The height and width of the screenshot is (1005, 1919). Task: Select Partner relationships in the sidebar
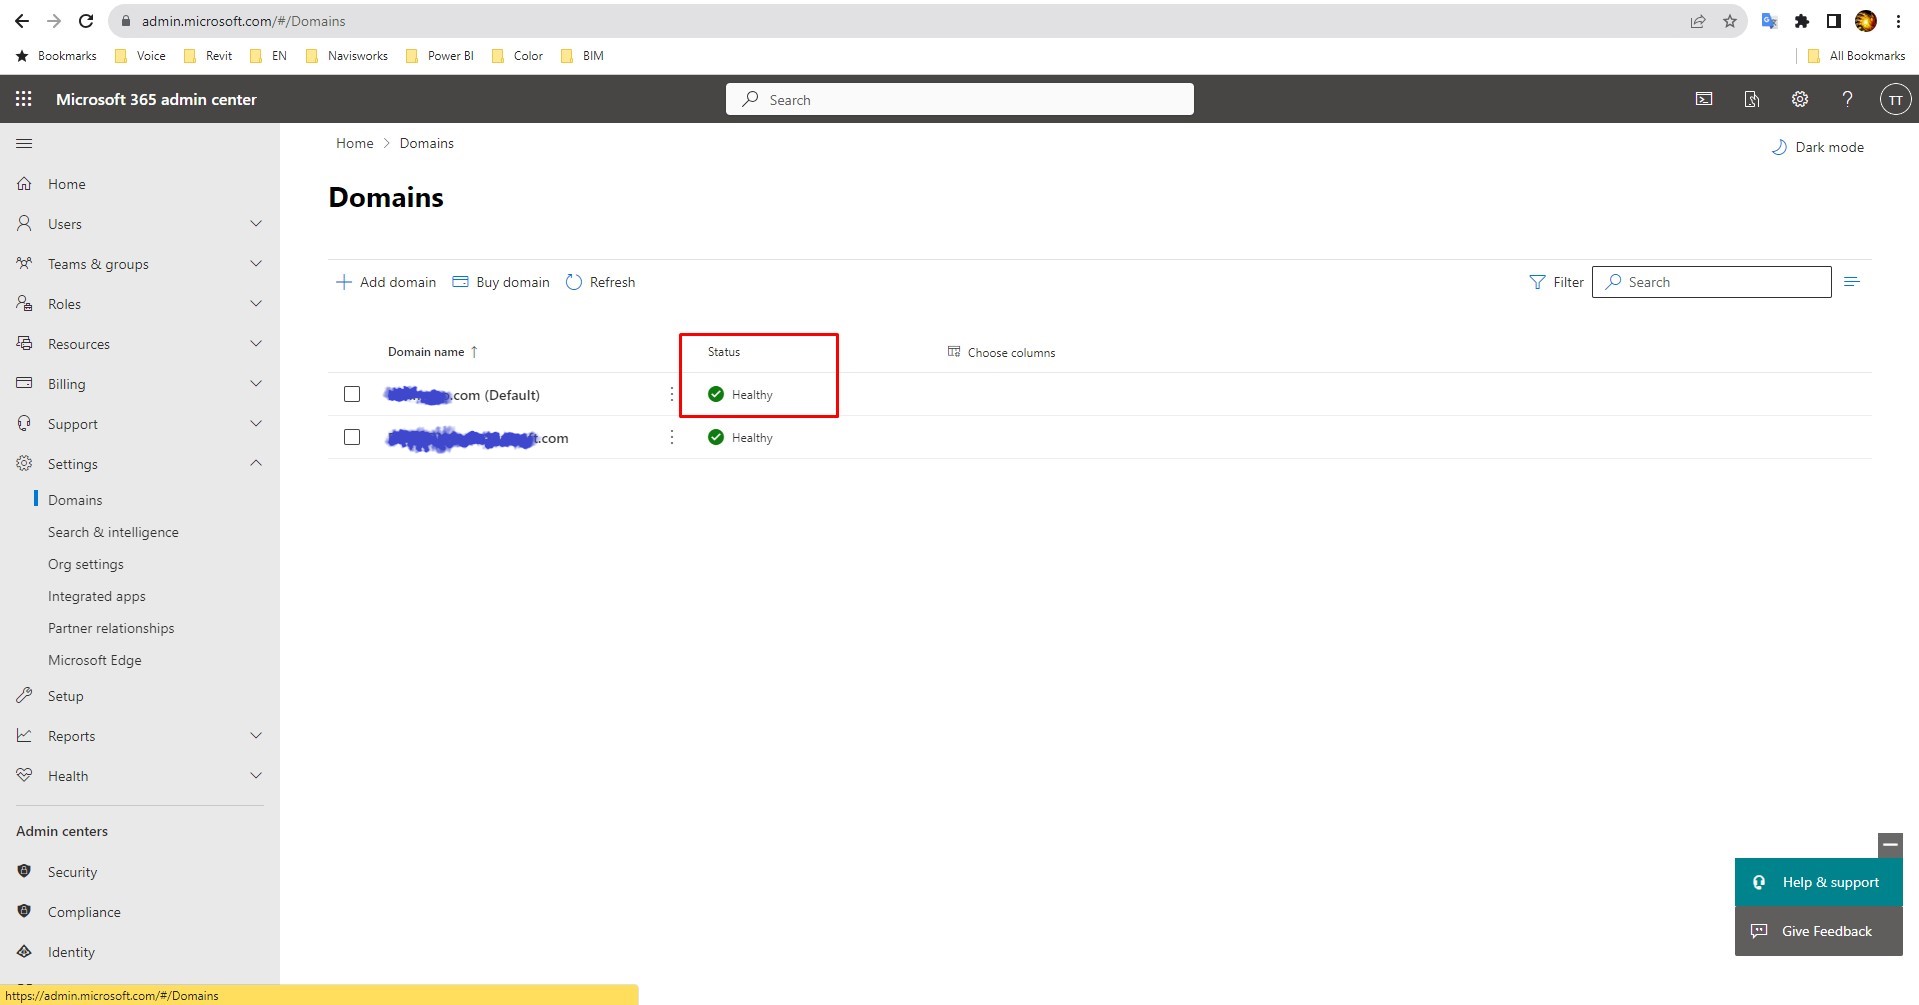[x=111, y=628]
